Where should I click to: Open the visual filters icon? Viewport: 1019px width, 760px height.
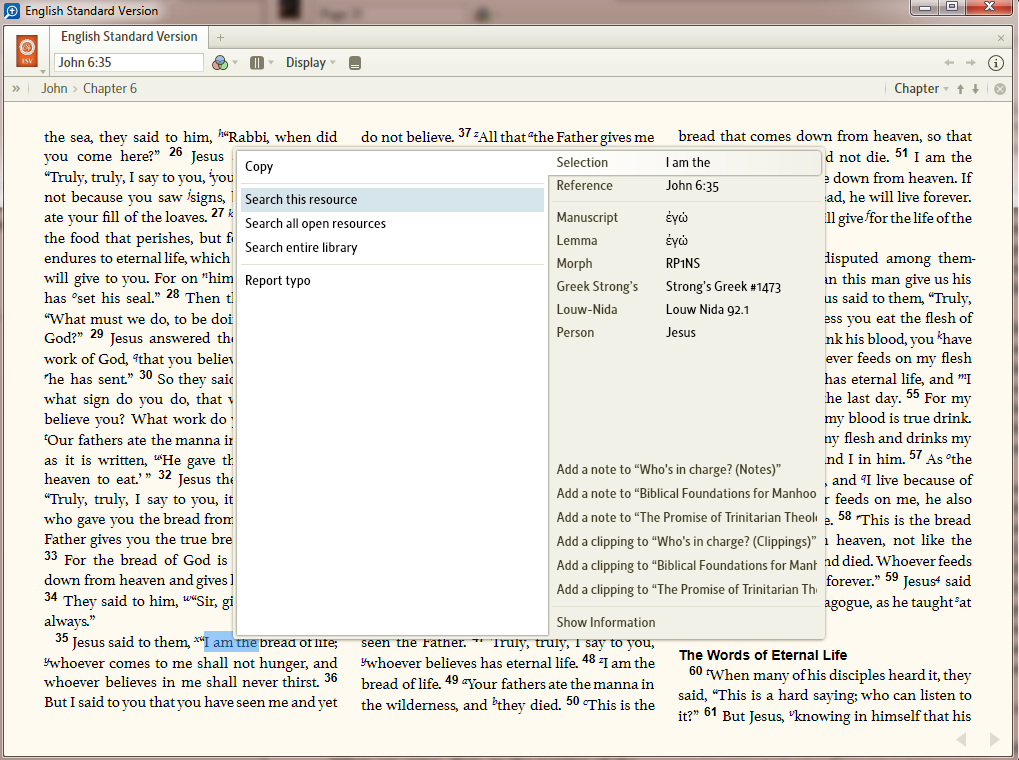pos(220,62)
